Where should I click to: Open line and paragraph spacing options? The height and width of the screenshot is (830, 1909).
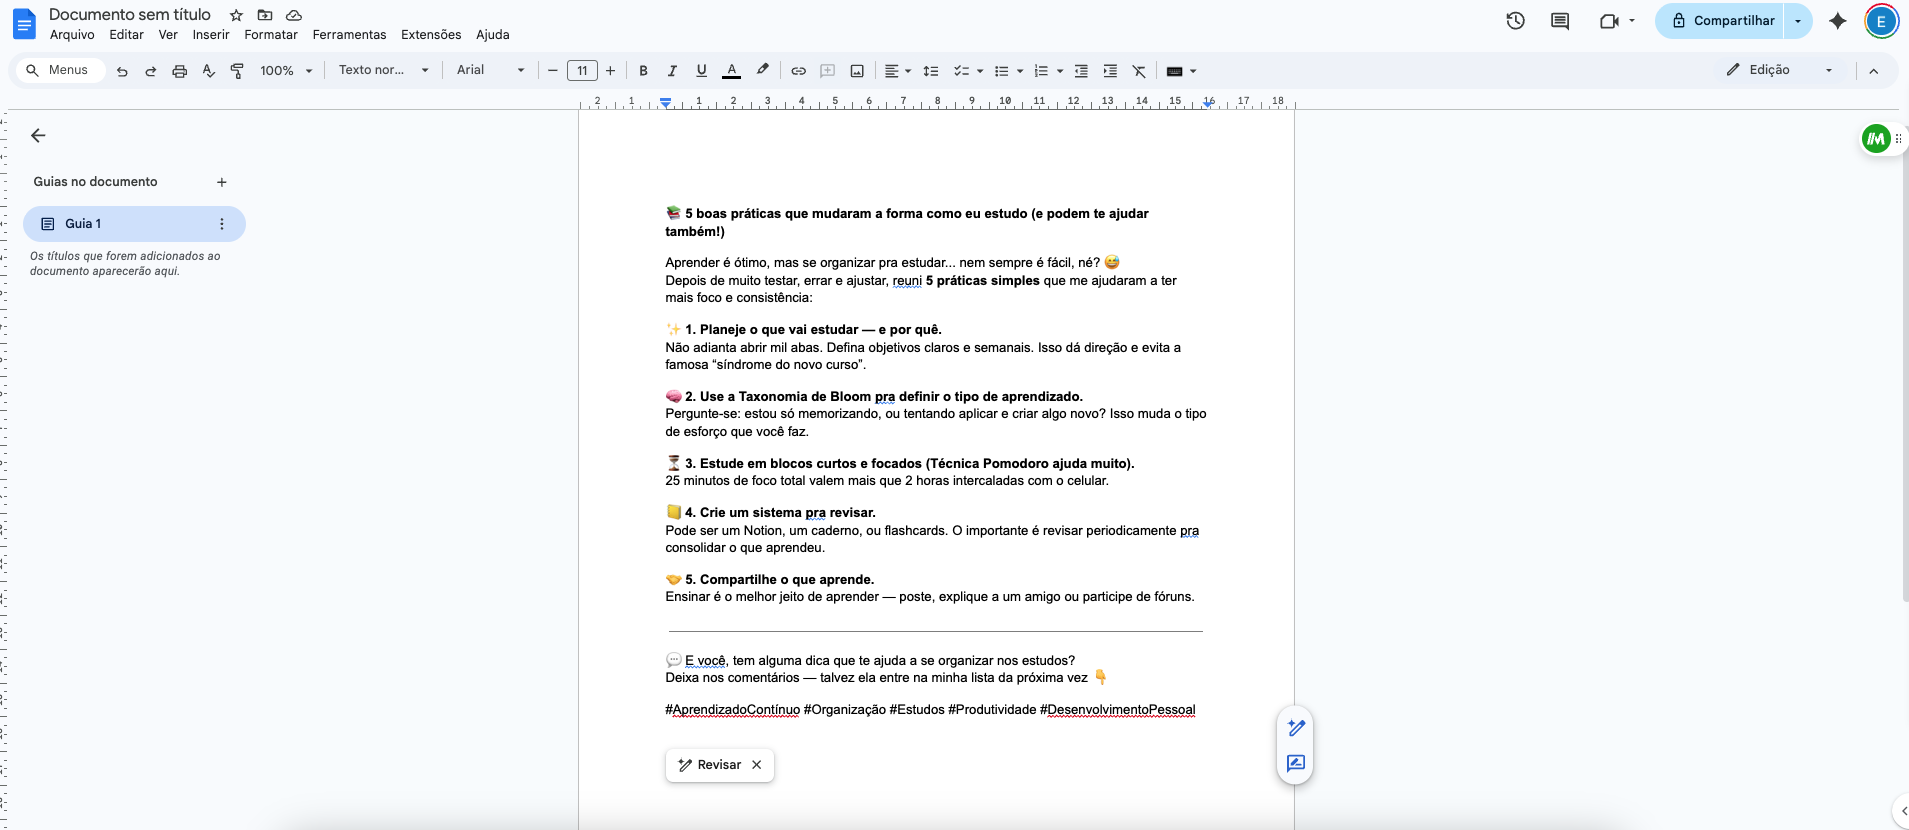931,71
